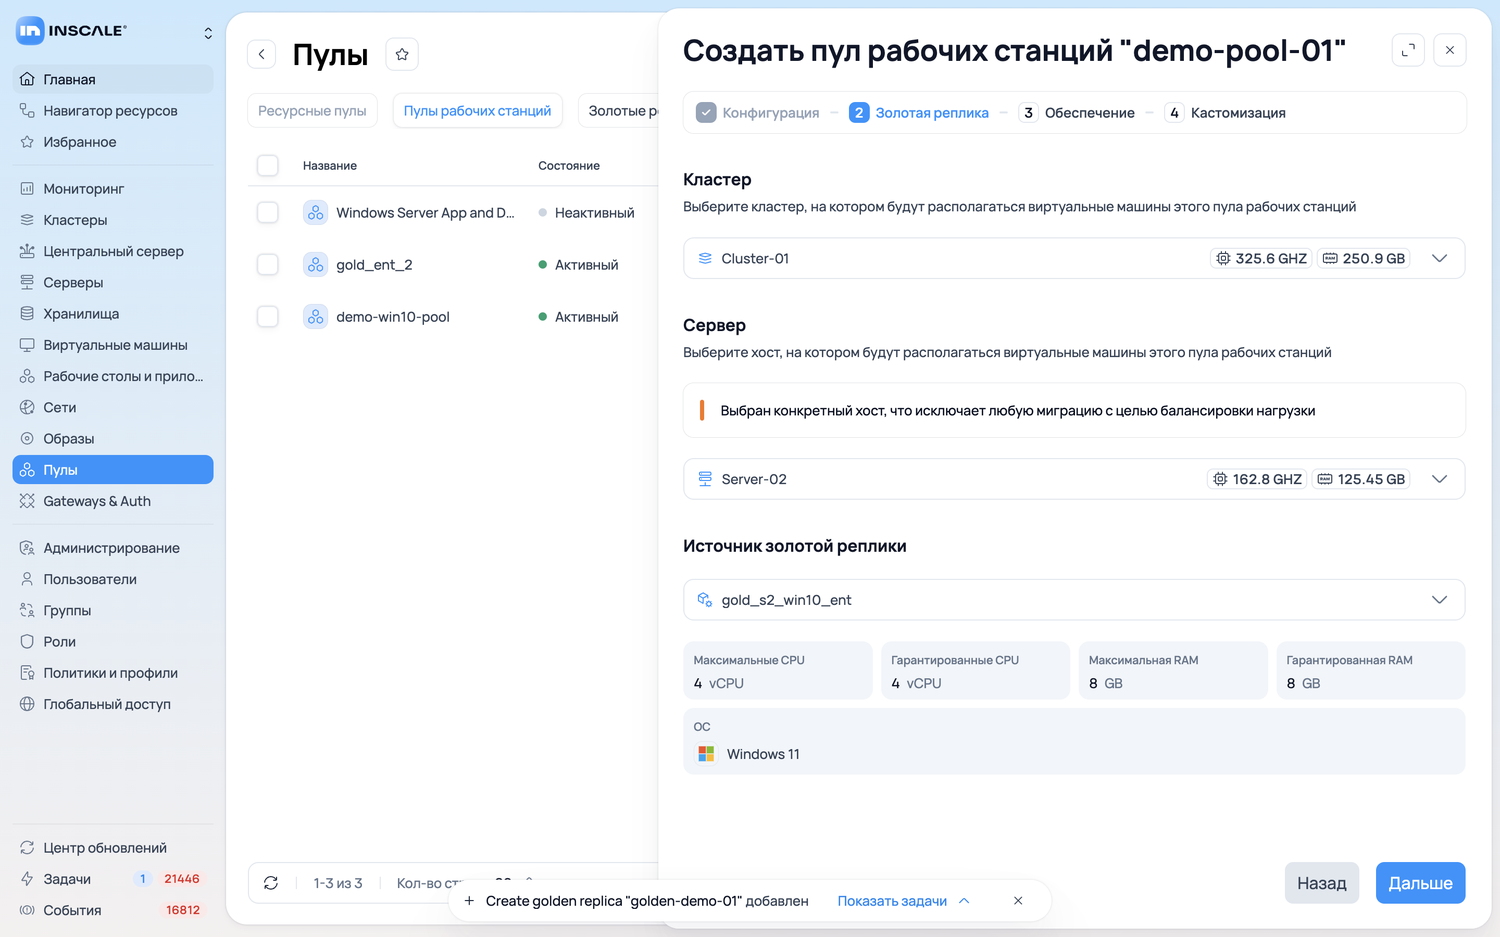Go to Конфигурация wizard step

(x=758, y=113)
